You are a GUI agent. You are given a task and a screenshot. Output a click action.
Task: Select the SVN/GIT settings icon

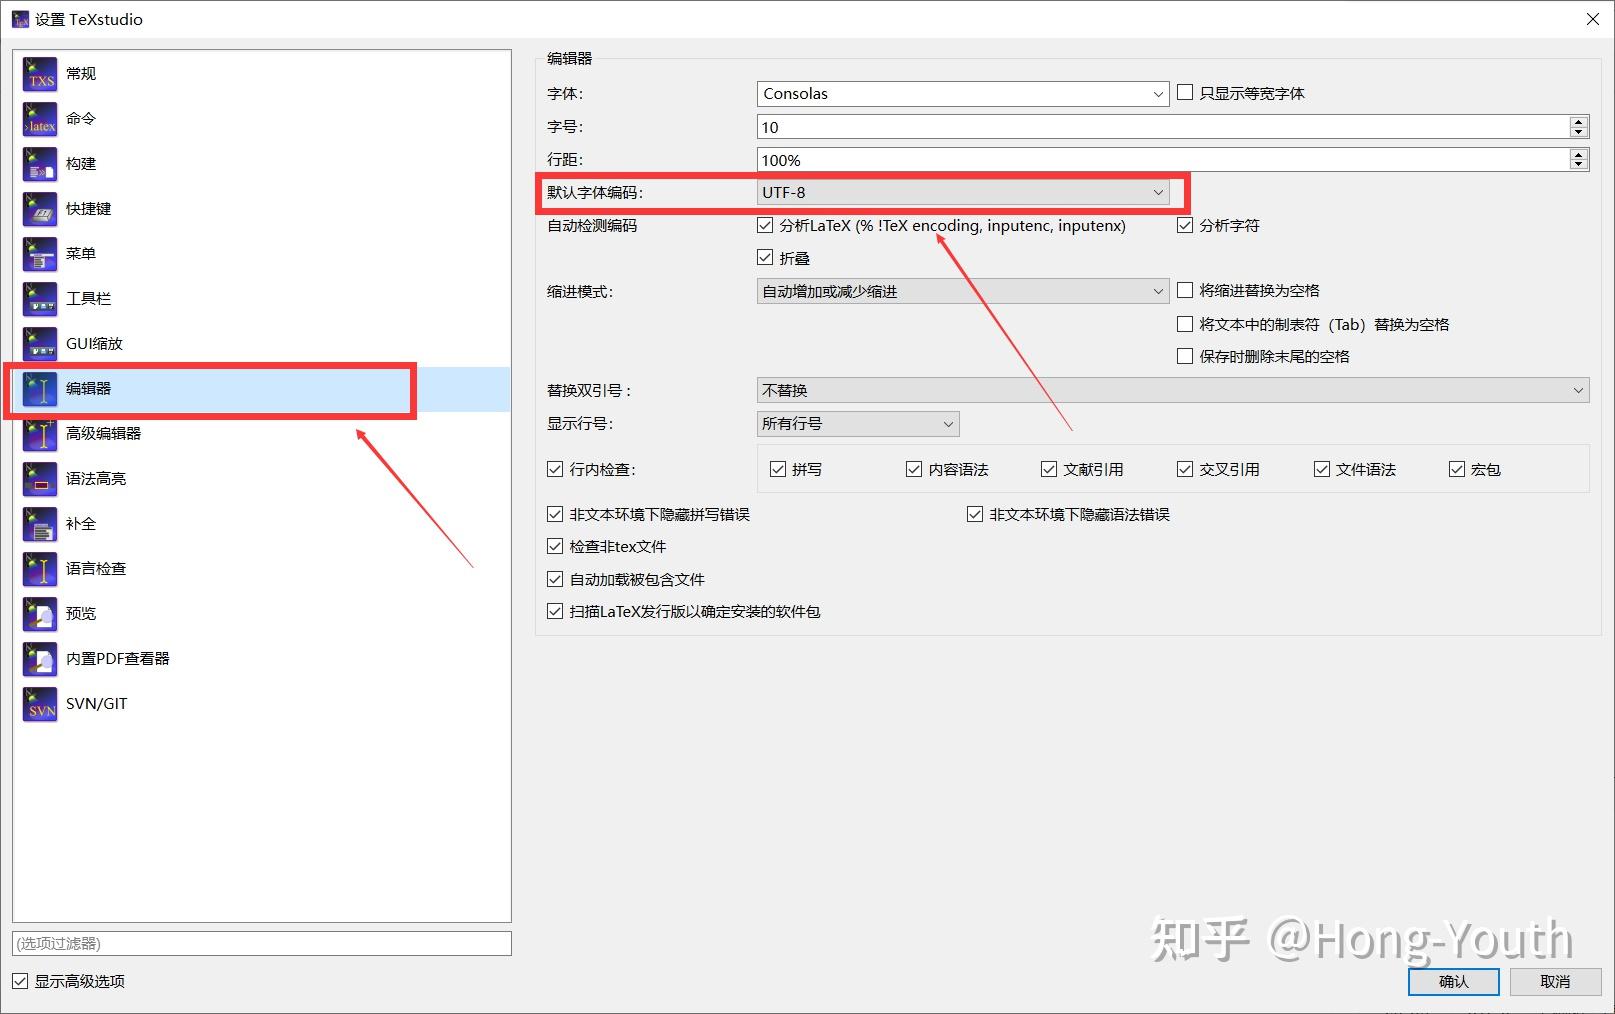pyautogui.click(x=96, y=703)
